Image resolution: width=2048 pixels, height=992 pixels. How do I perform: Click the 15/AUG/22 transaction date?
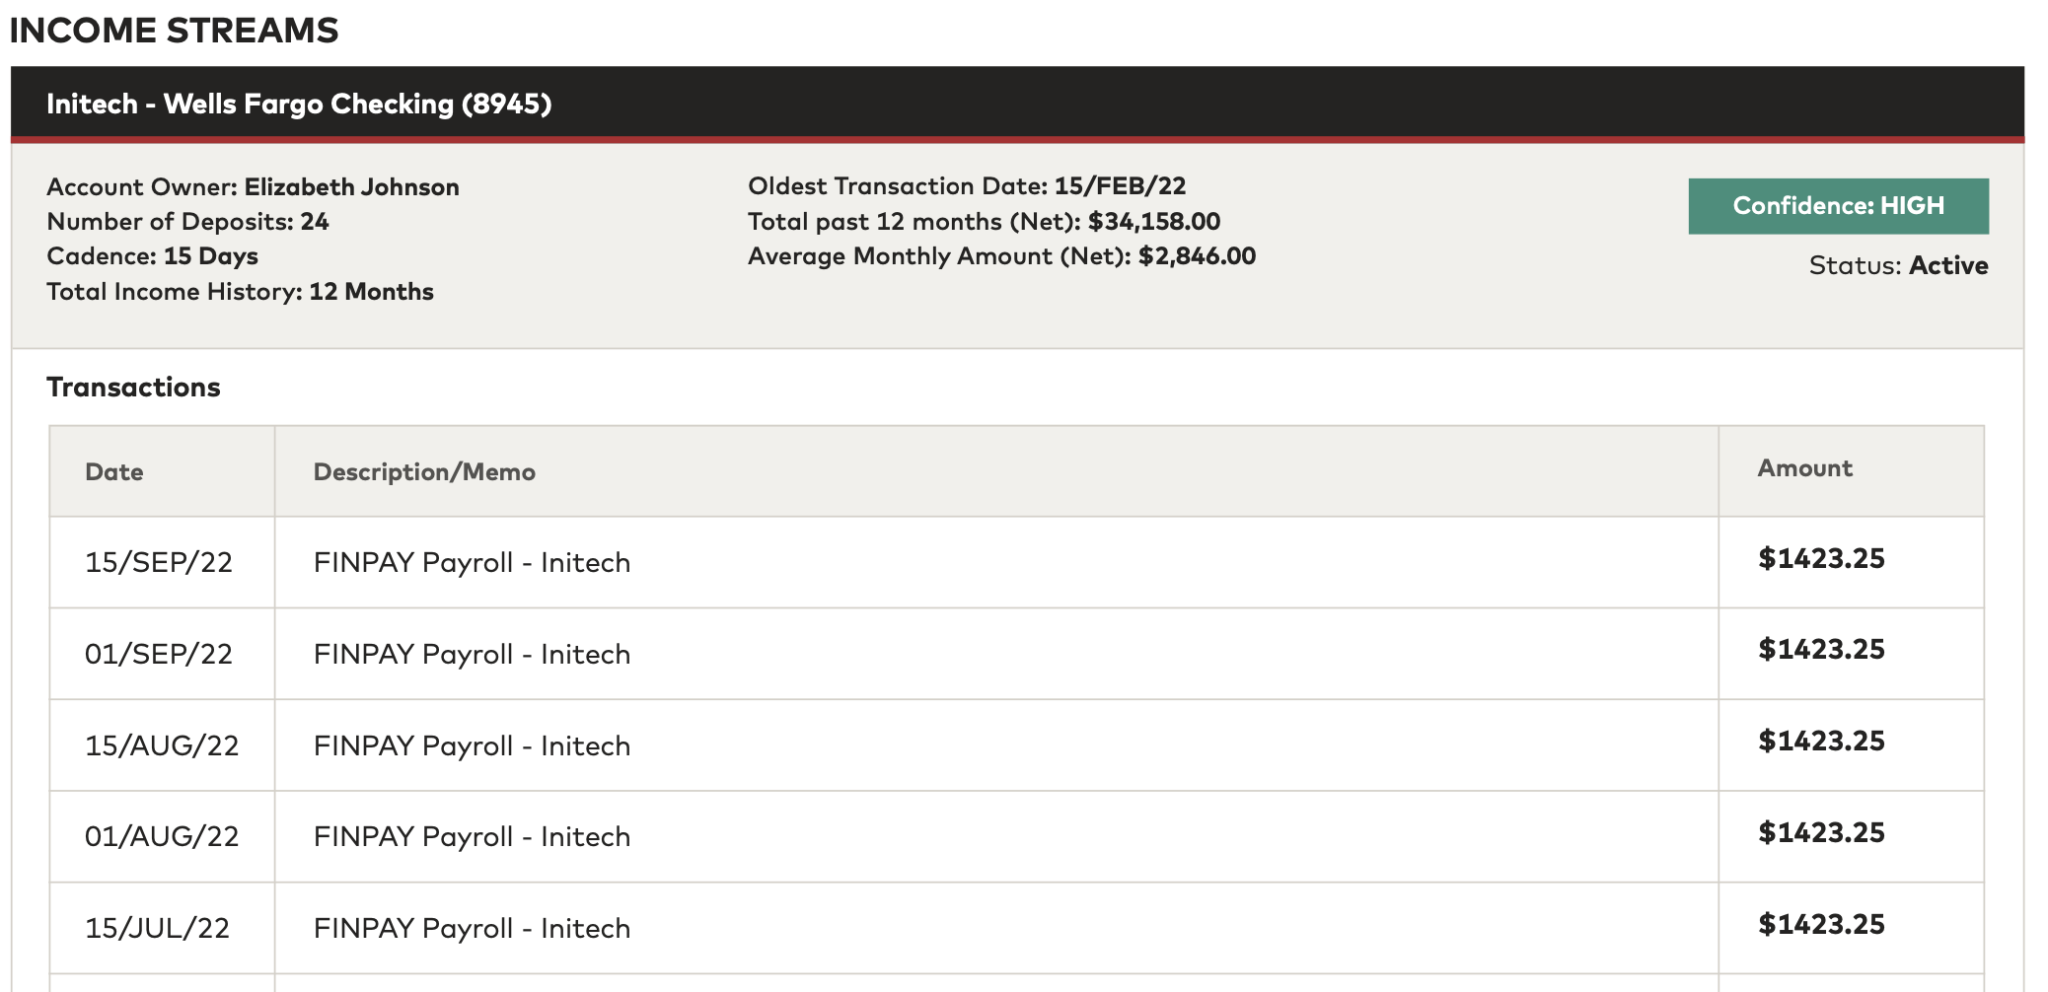161,746
